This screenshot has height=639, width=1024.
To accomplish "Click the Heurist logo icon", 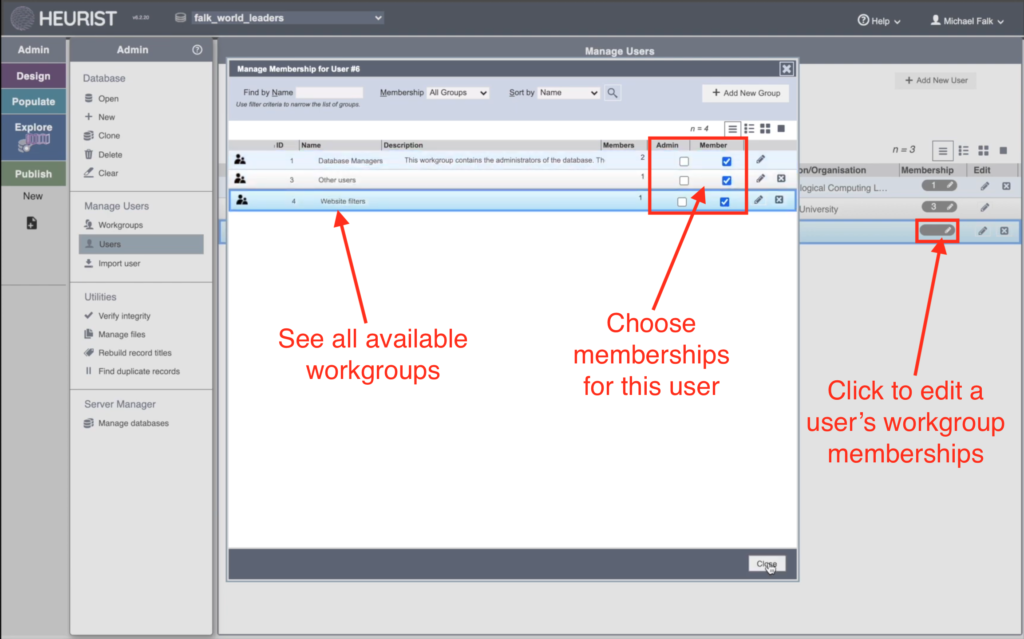I will point(23,18).
